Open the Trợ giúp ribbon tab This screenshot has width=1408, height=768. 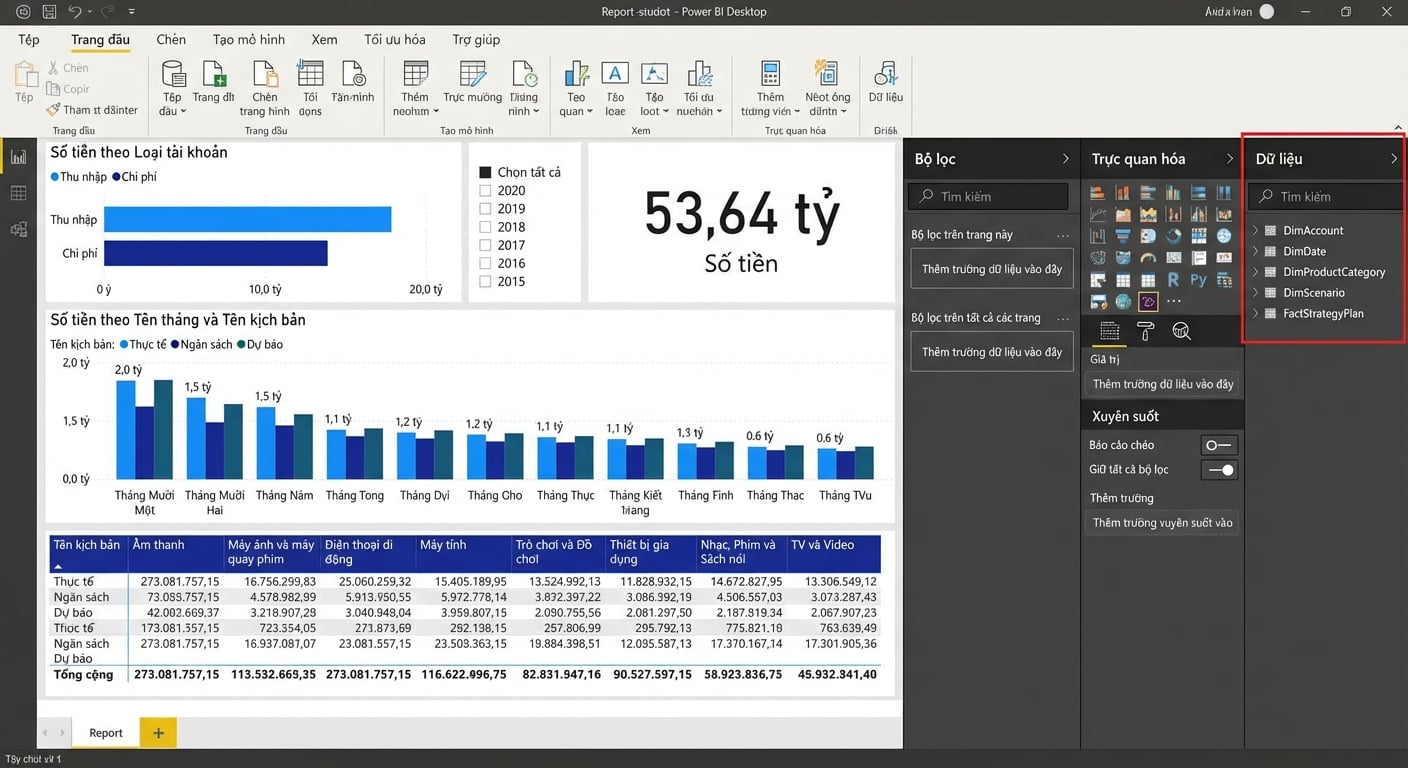[x=476, y=40]
